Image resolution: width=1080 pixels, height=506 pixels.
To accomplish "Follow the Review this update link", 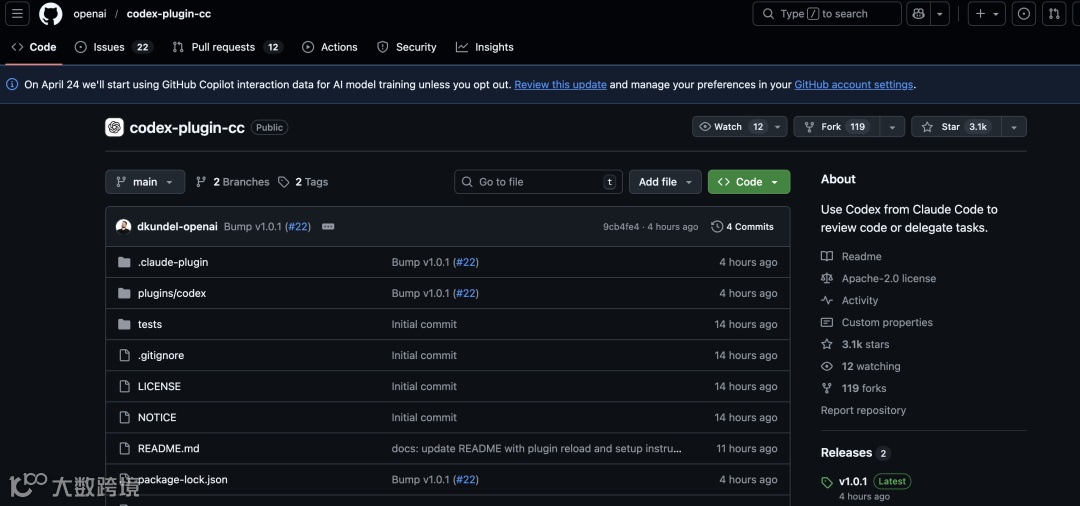I will click(561, 85).
